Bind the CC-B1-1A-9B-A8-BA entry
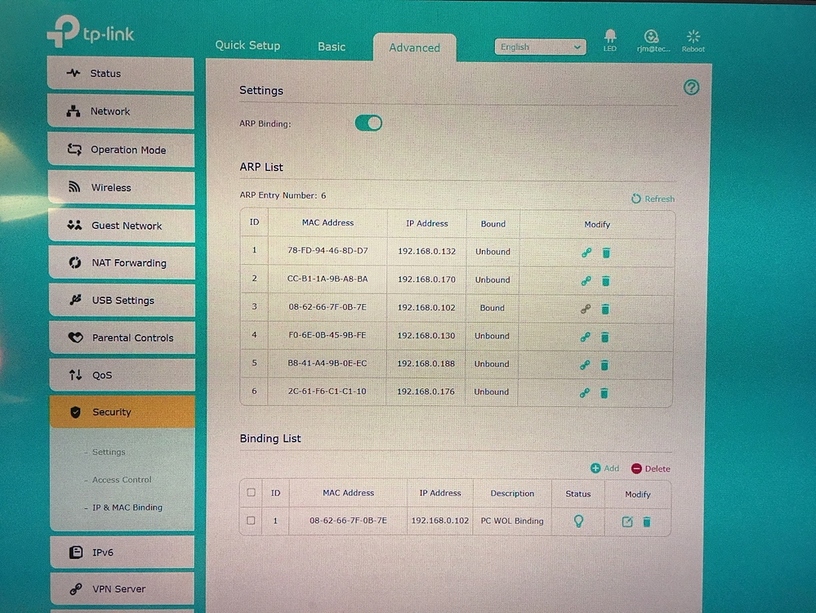 pyautogui.click(x=586, y=281)
